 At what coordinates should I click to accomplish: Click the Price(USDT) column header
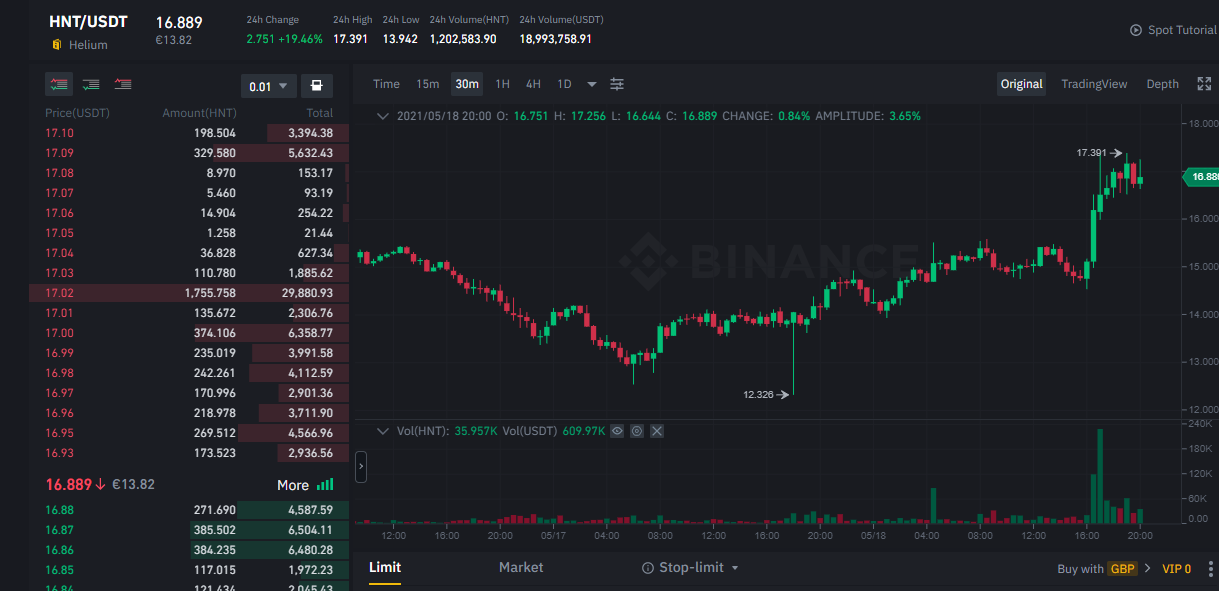click(77, 113)
